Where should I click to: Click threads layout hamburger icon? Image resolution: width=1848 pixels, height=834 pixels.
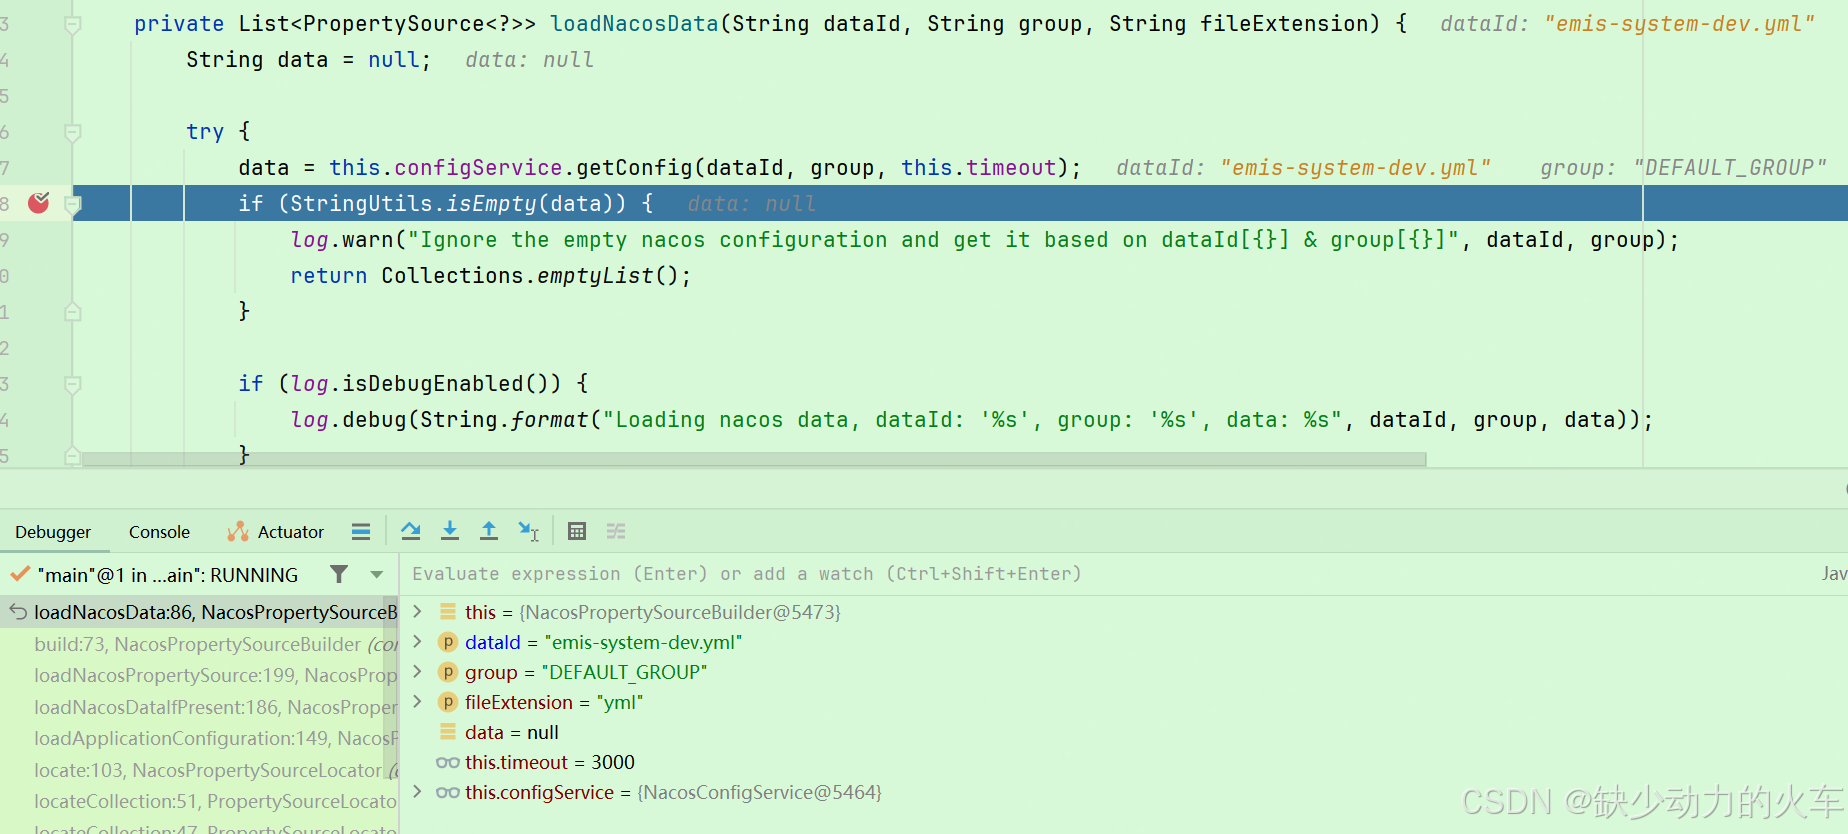(361, 531)
